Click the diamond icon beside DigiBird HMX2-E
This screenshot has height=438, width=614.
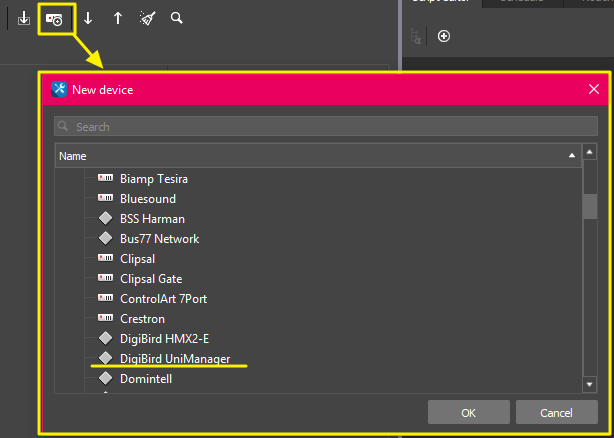click(105, 338)
